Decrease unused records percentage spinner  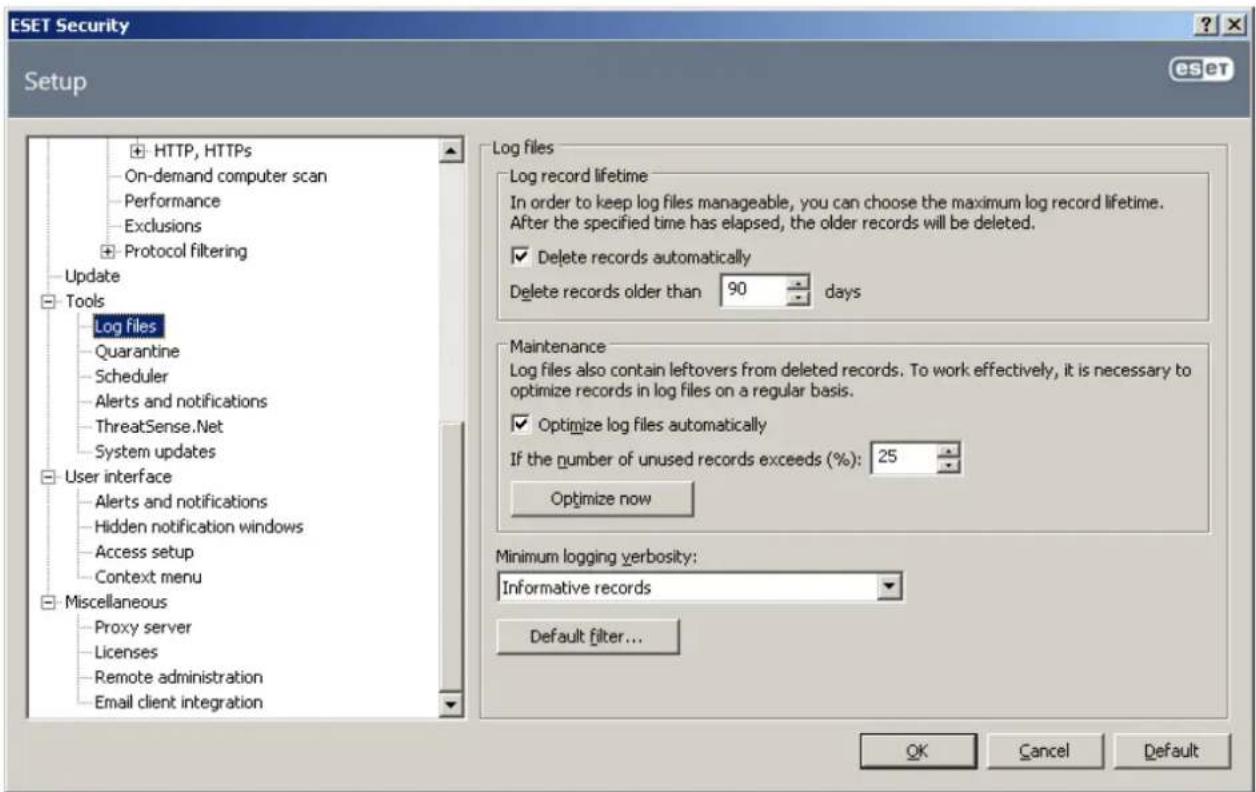949,466
